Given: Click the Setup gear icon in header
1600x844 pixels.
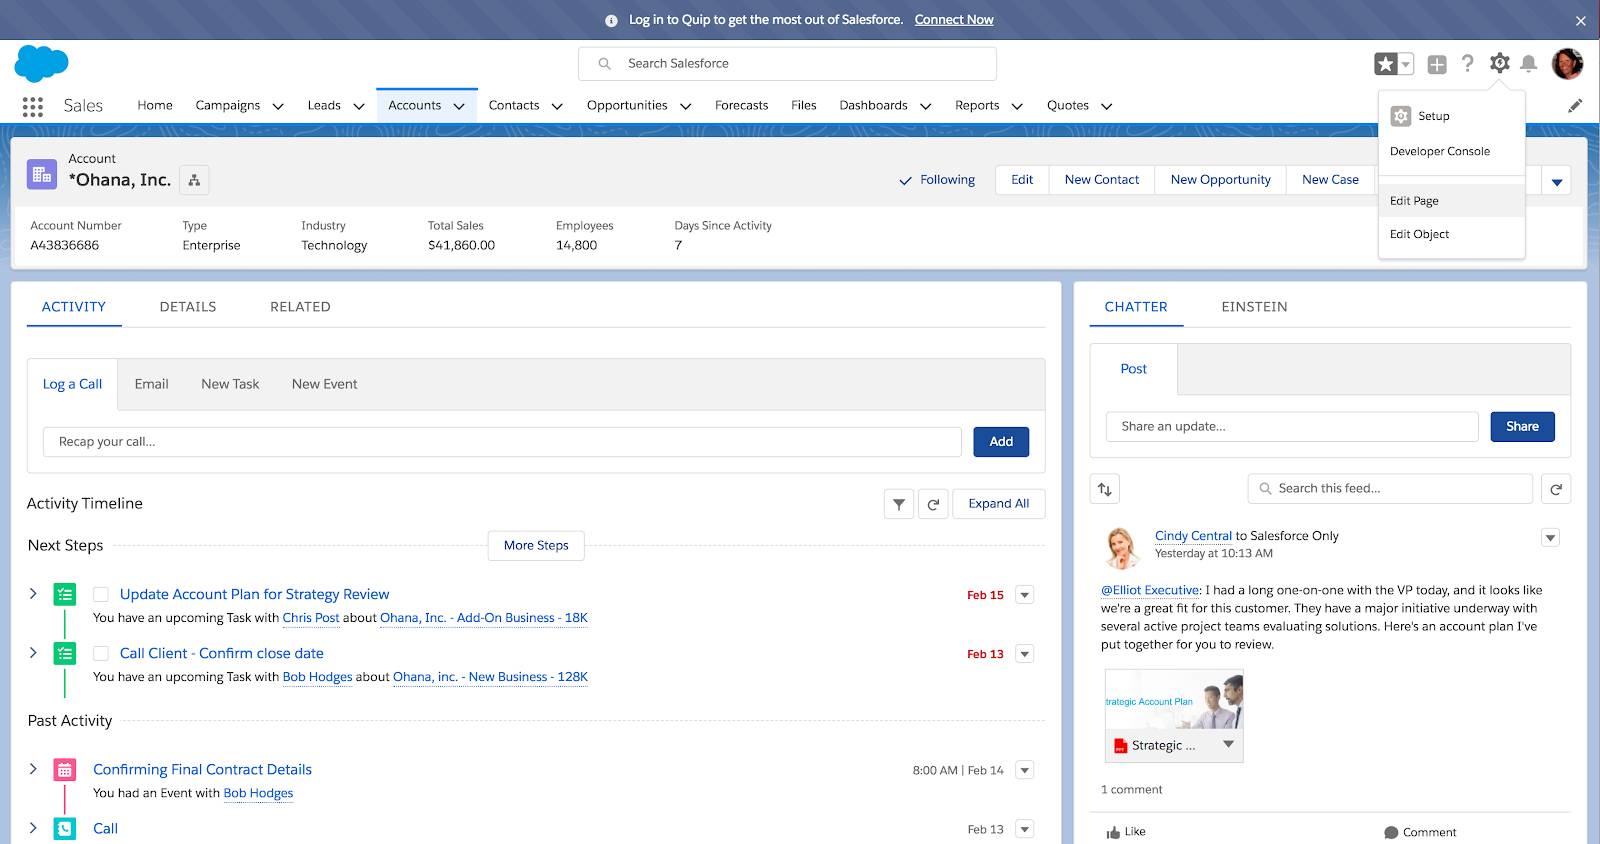Looking at the screenshot, I should pyautogui.click(x=1499, y=63).
